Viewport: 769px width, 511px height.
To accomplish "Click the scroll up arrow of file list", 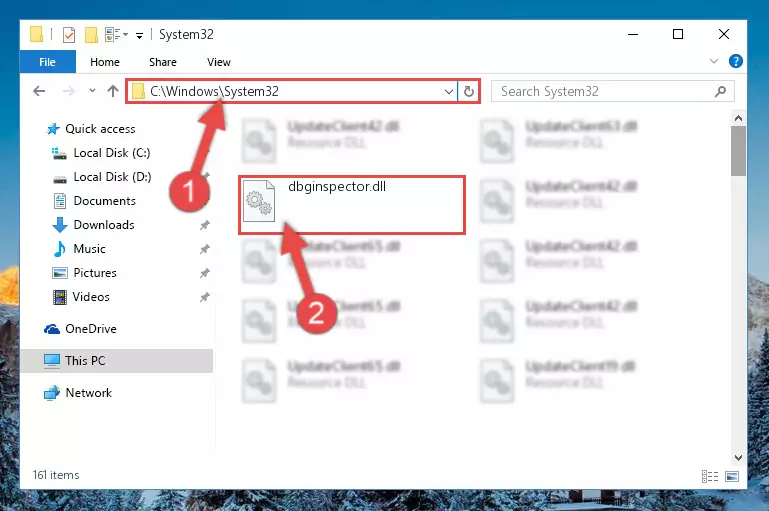I will 738,118.
